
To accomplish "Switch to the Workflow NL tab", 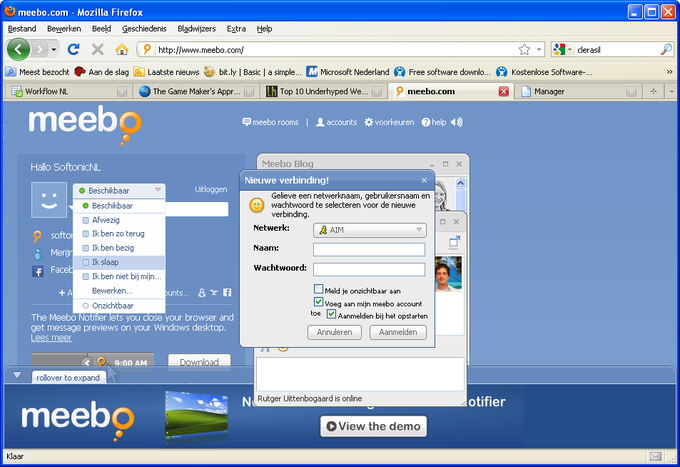I will tap(69, 91).
